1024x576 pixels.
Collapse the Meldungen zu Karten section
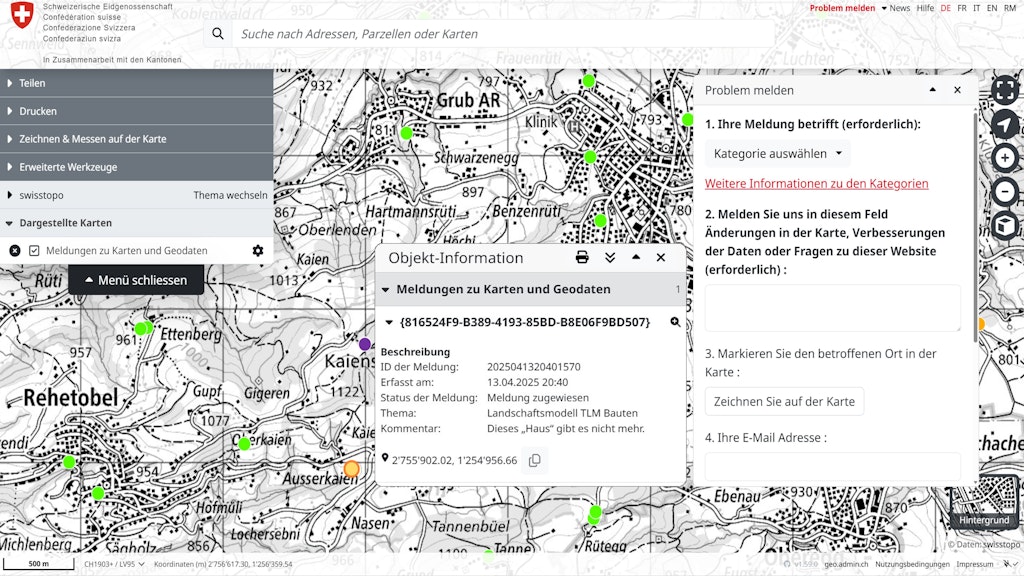click(385, 289)
